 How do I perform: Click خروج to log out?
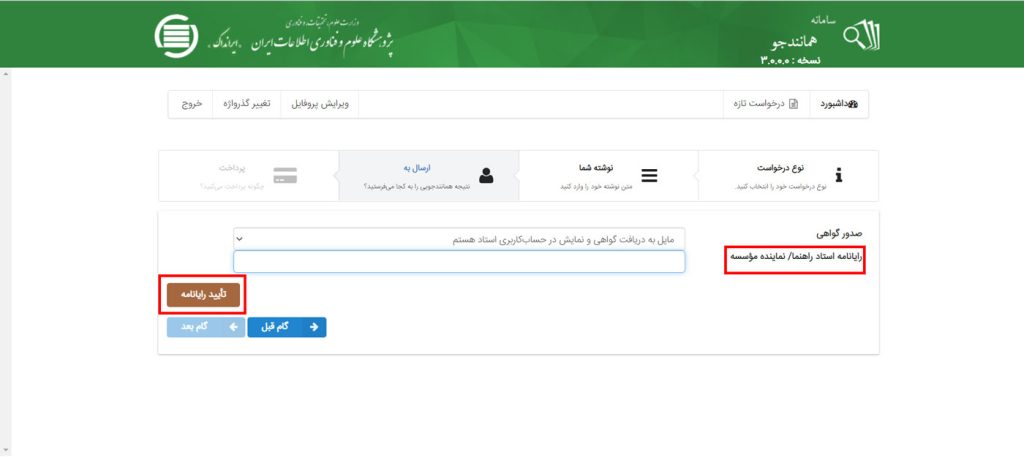click(x=191, y=104)
